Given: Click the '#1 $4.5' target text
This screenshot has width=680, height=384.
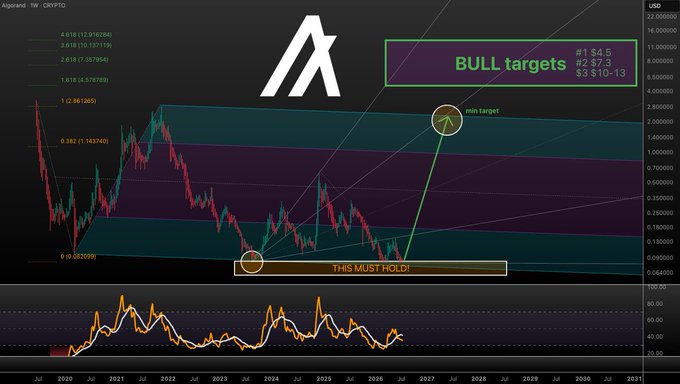Looking at the screenshot, I should pyautogui.click(x=593, y=53).
